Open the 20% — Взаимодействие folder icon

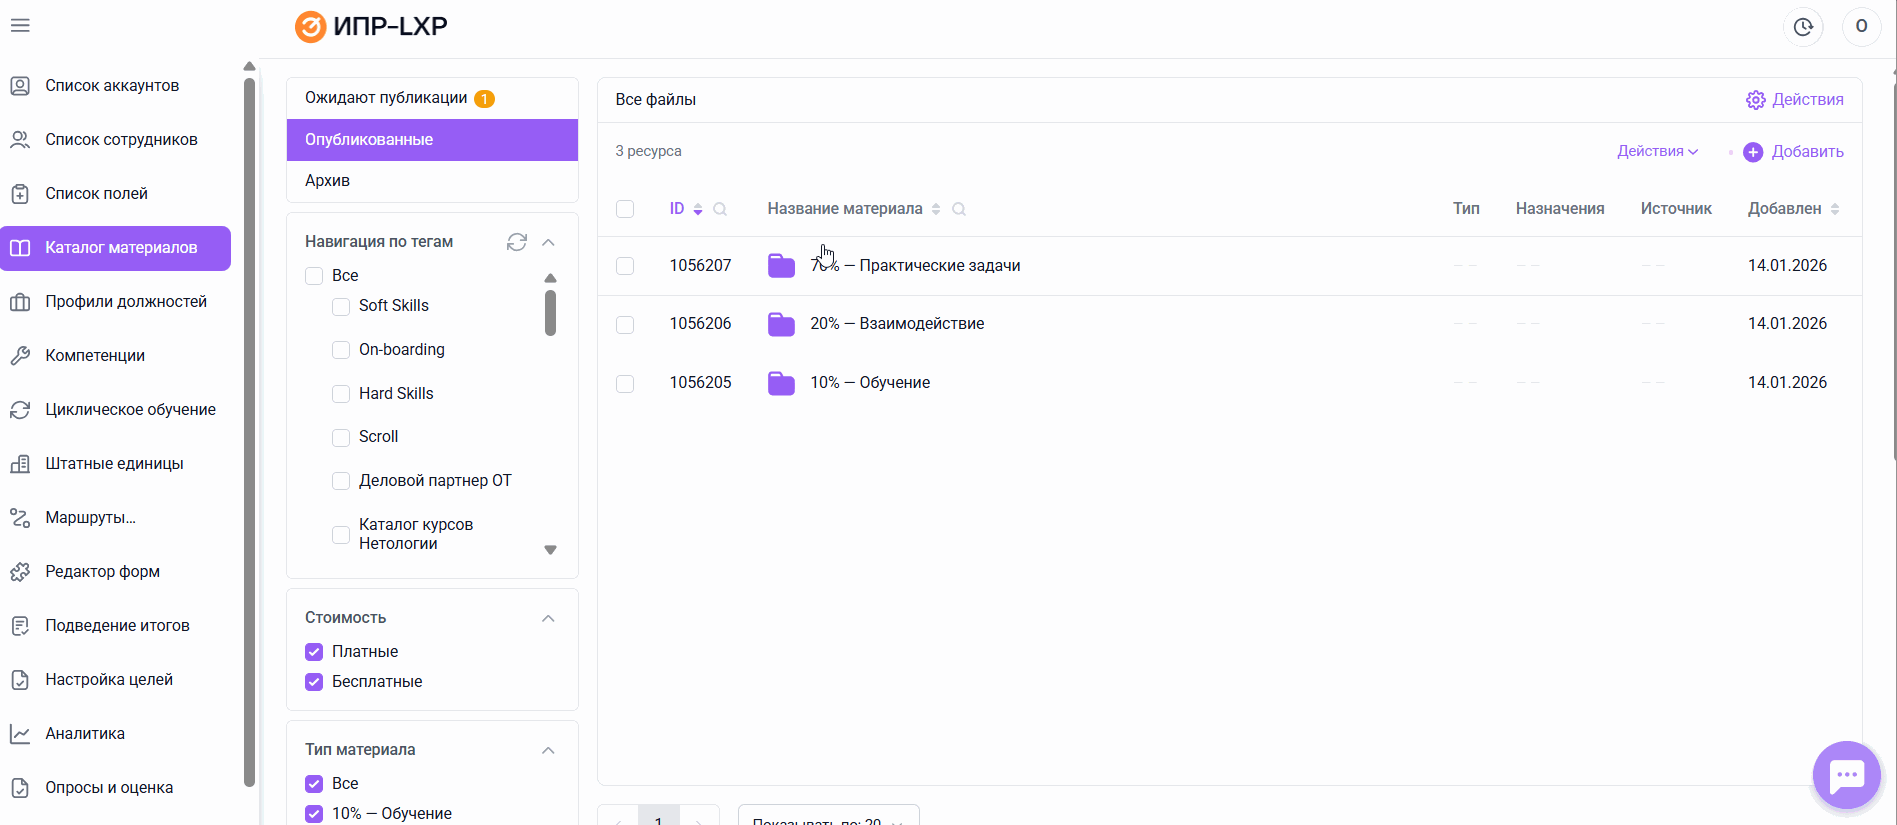(781, 324)
